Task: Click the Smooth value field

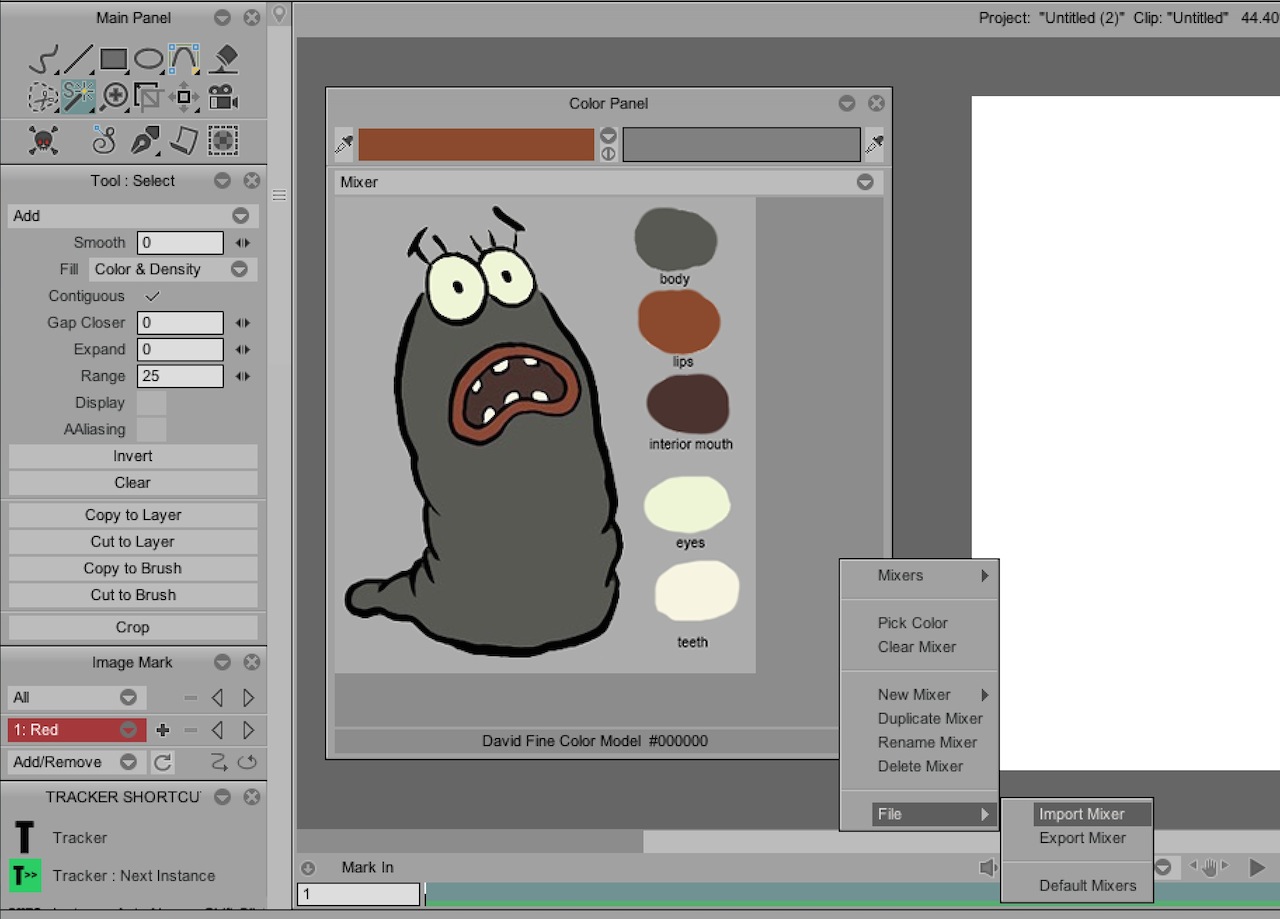Action: click(180, 242)
